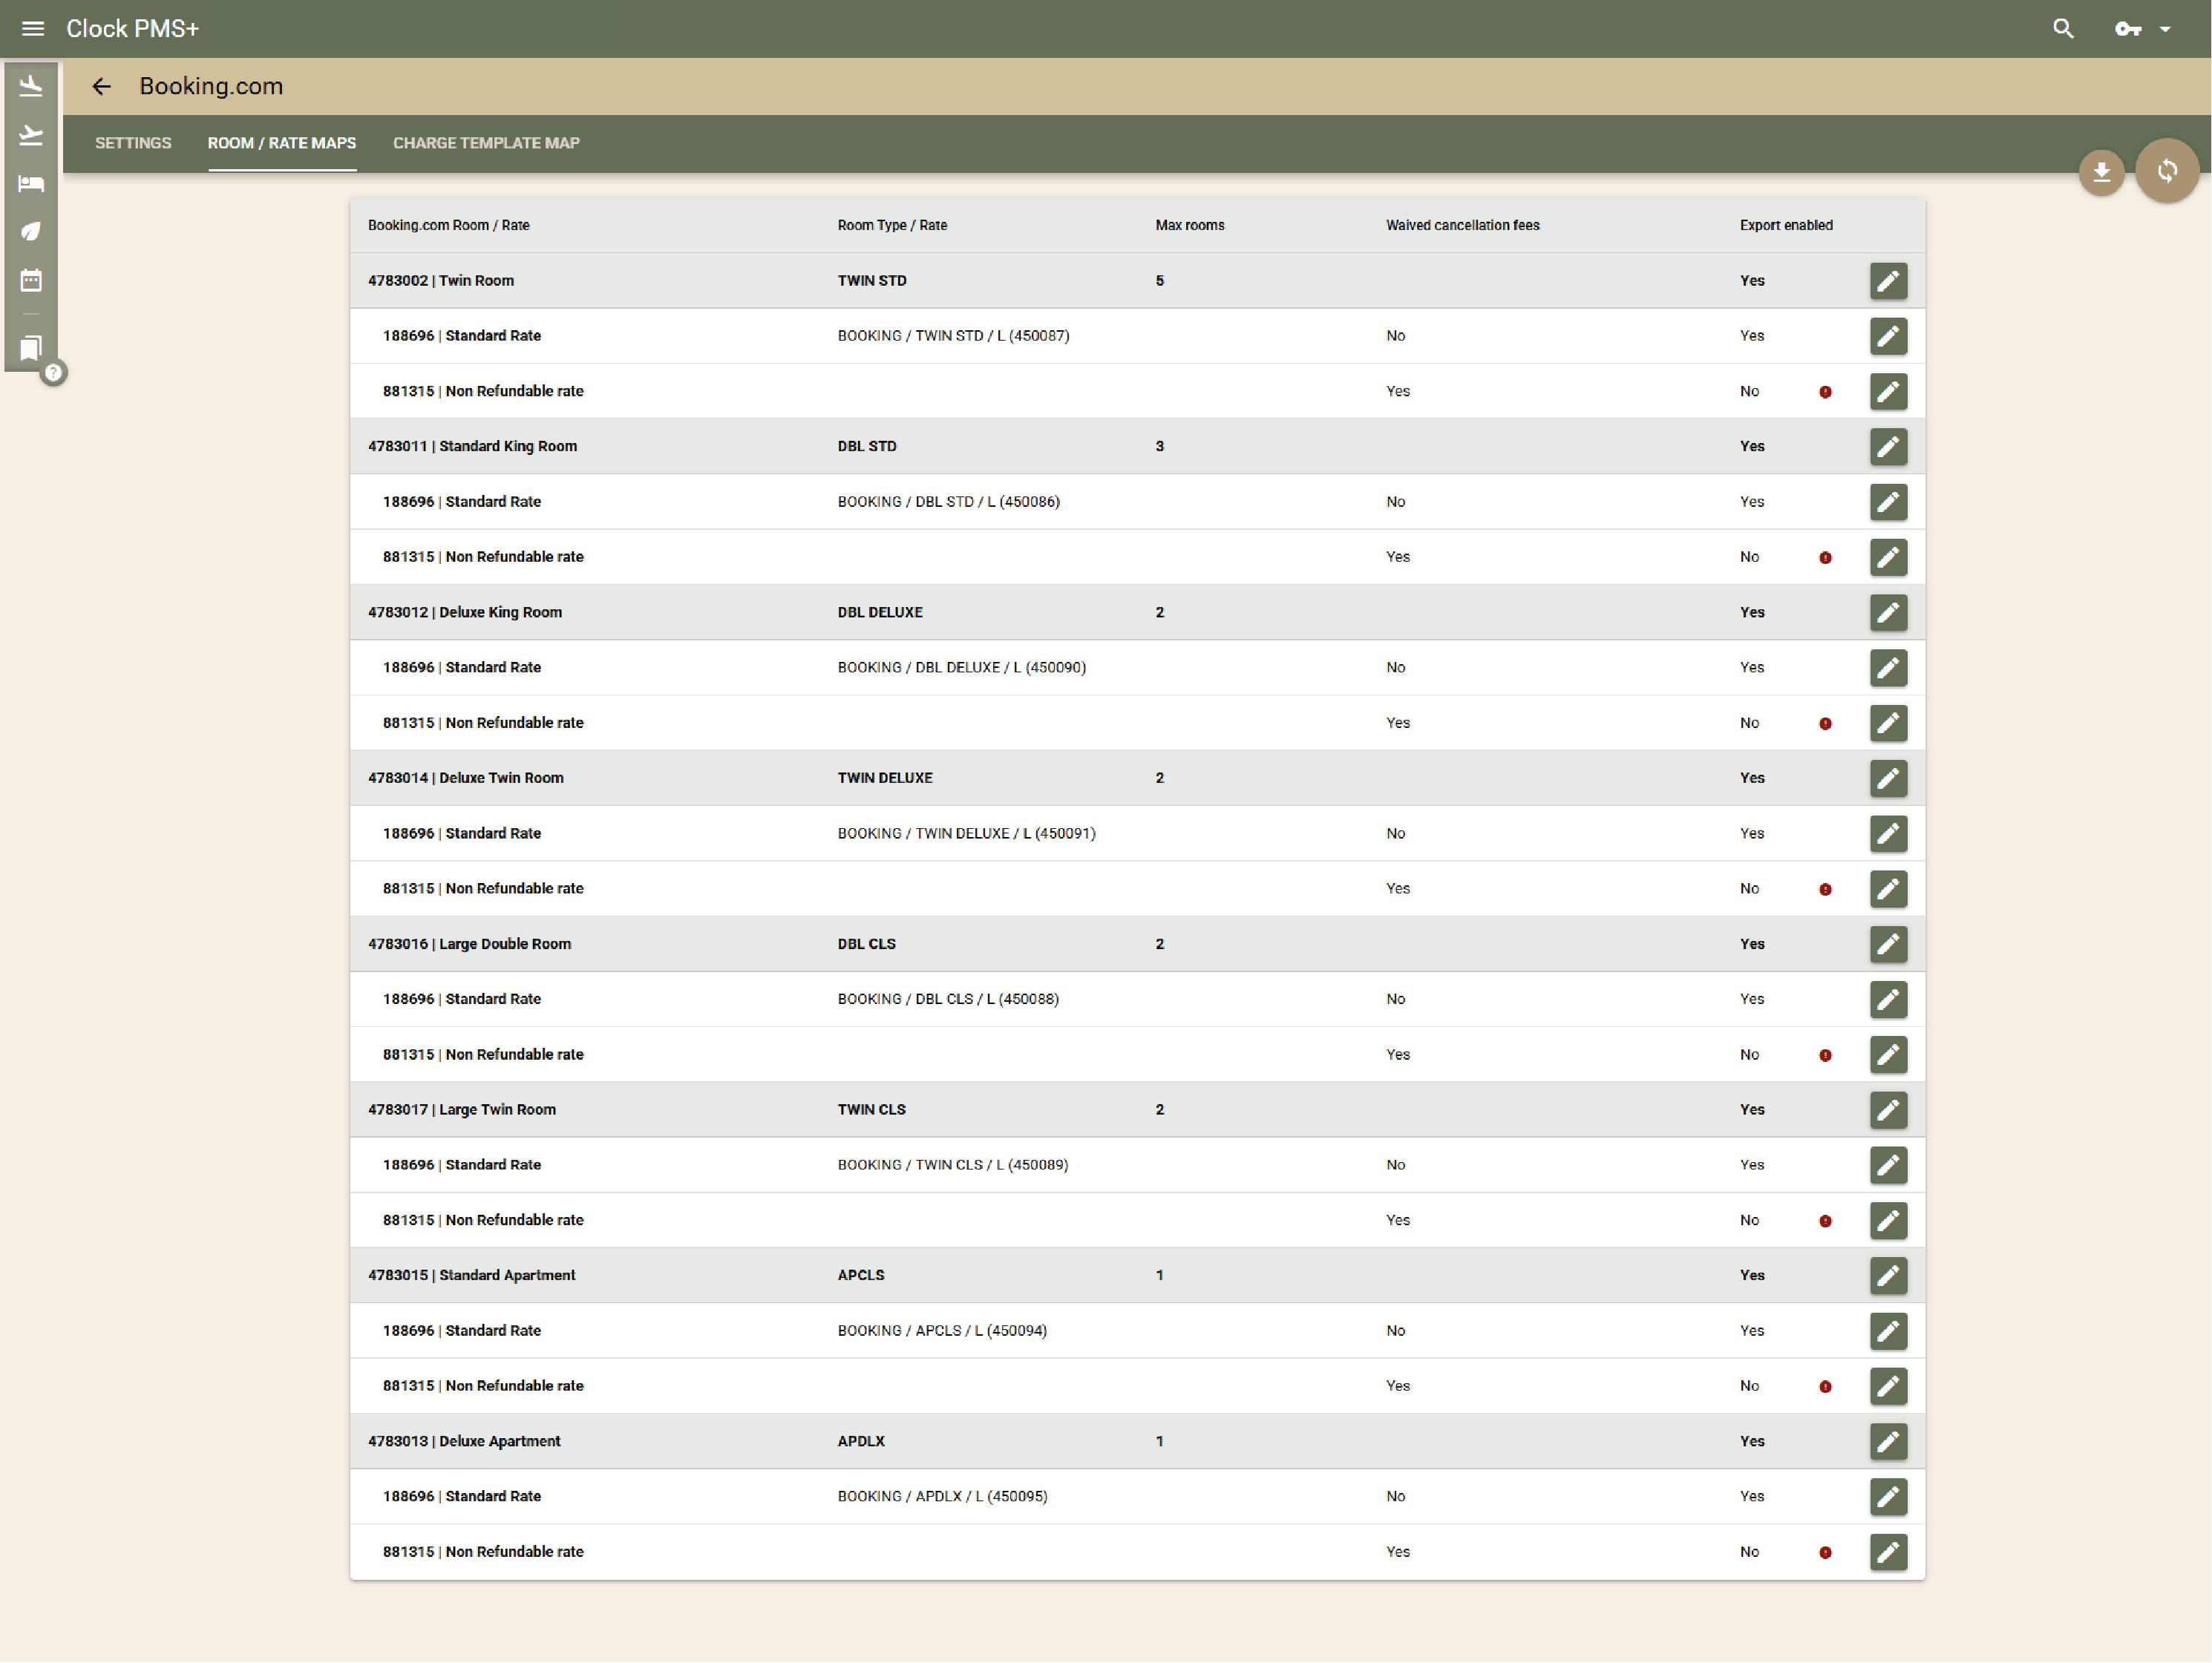2212x1663 pixels.
Task: Click the Clock PMS+ title
Action: [x=133, y=28]
